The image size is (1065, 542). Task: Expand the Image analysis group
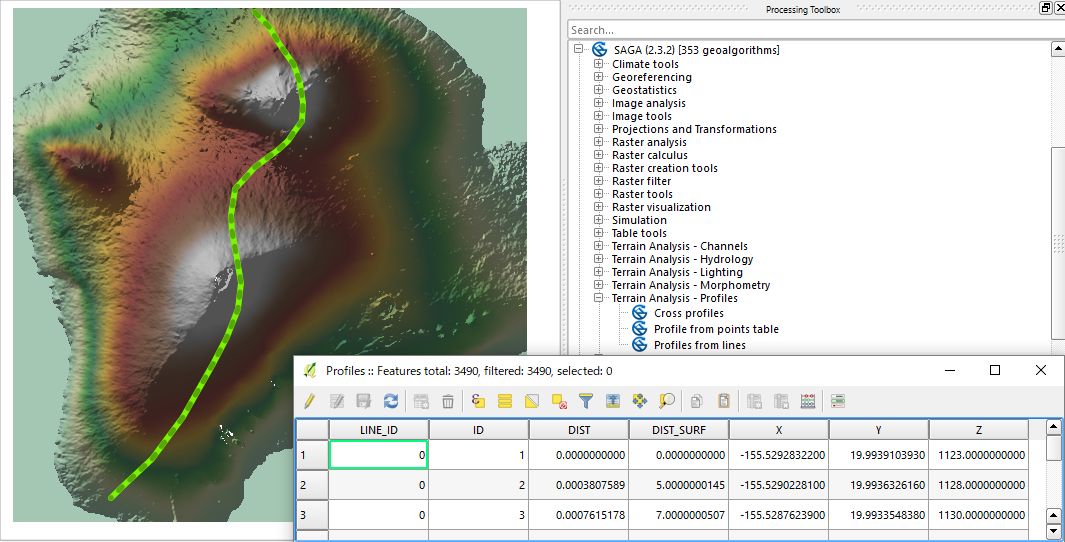point(598,103)
